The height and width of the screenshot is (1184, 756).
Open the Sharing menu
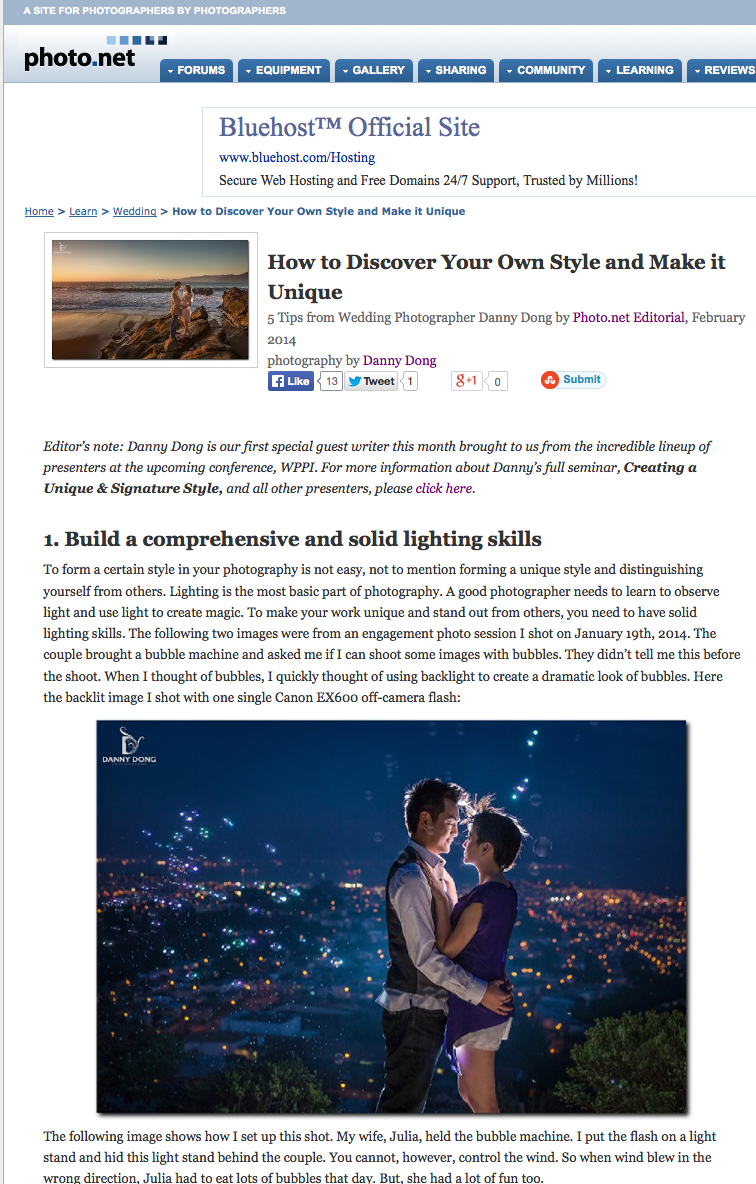coord(456,70)
